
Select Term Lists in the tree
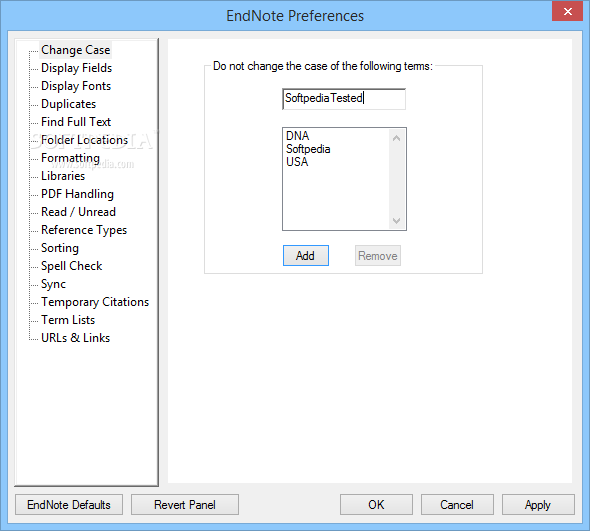68,320
